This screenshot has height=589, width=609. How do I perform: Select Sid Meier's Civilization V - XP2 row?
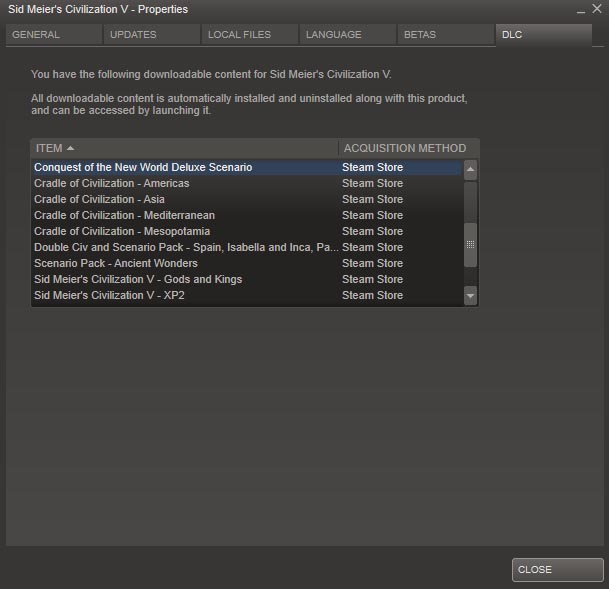(247, 295)
